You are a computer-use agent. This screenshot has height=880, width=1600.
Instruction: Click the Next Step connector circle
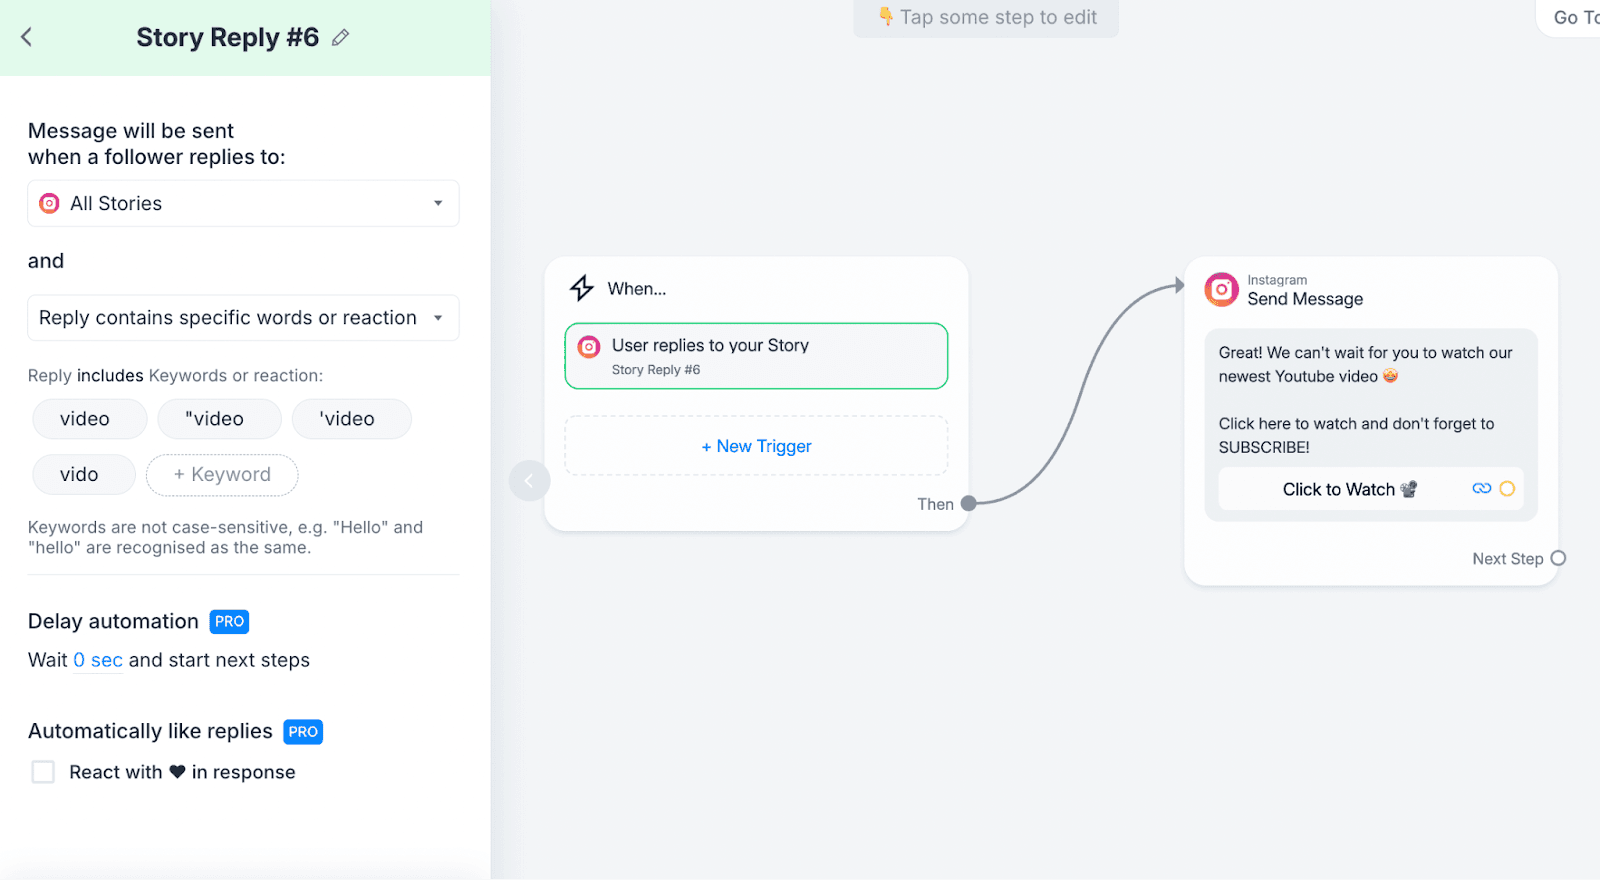1558,558
